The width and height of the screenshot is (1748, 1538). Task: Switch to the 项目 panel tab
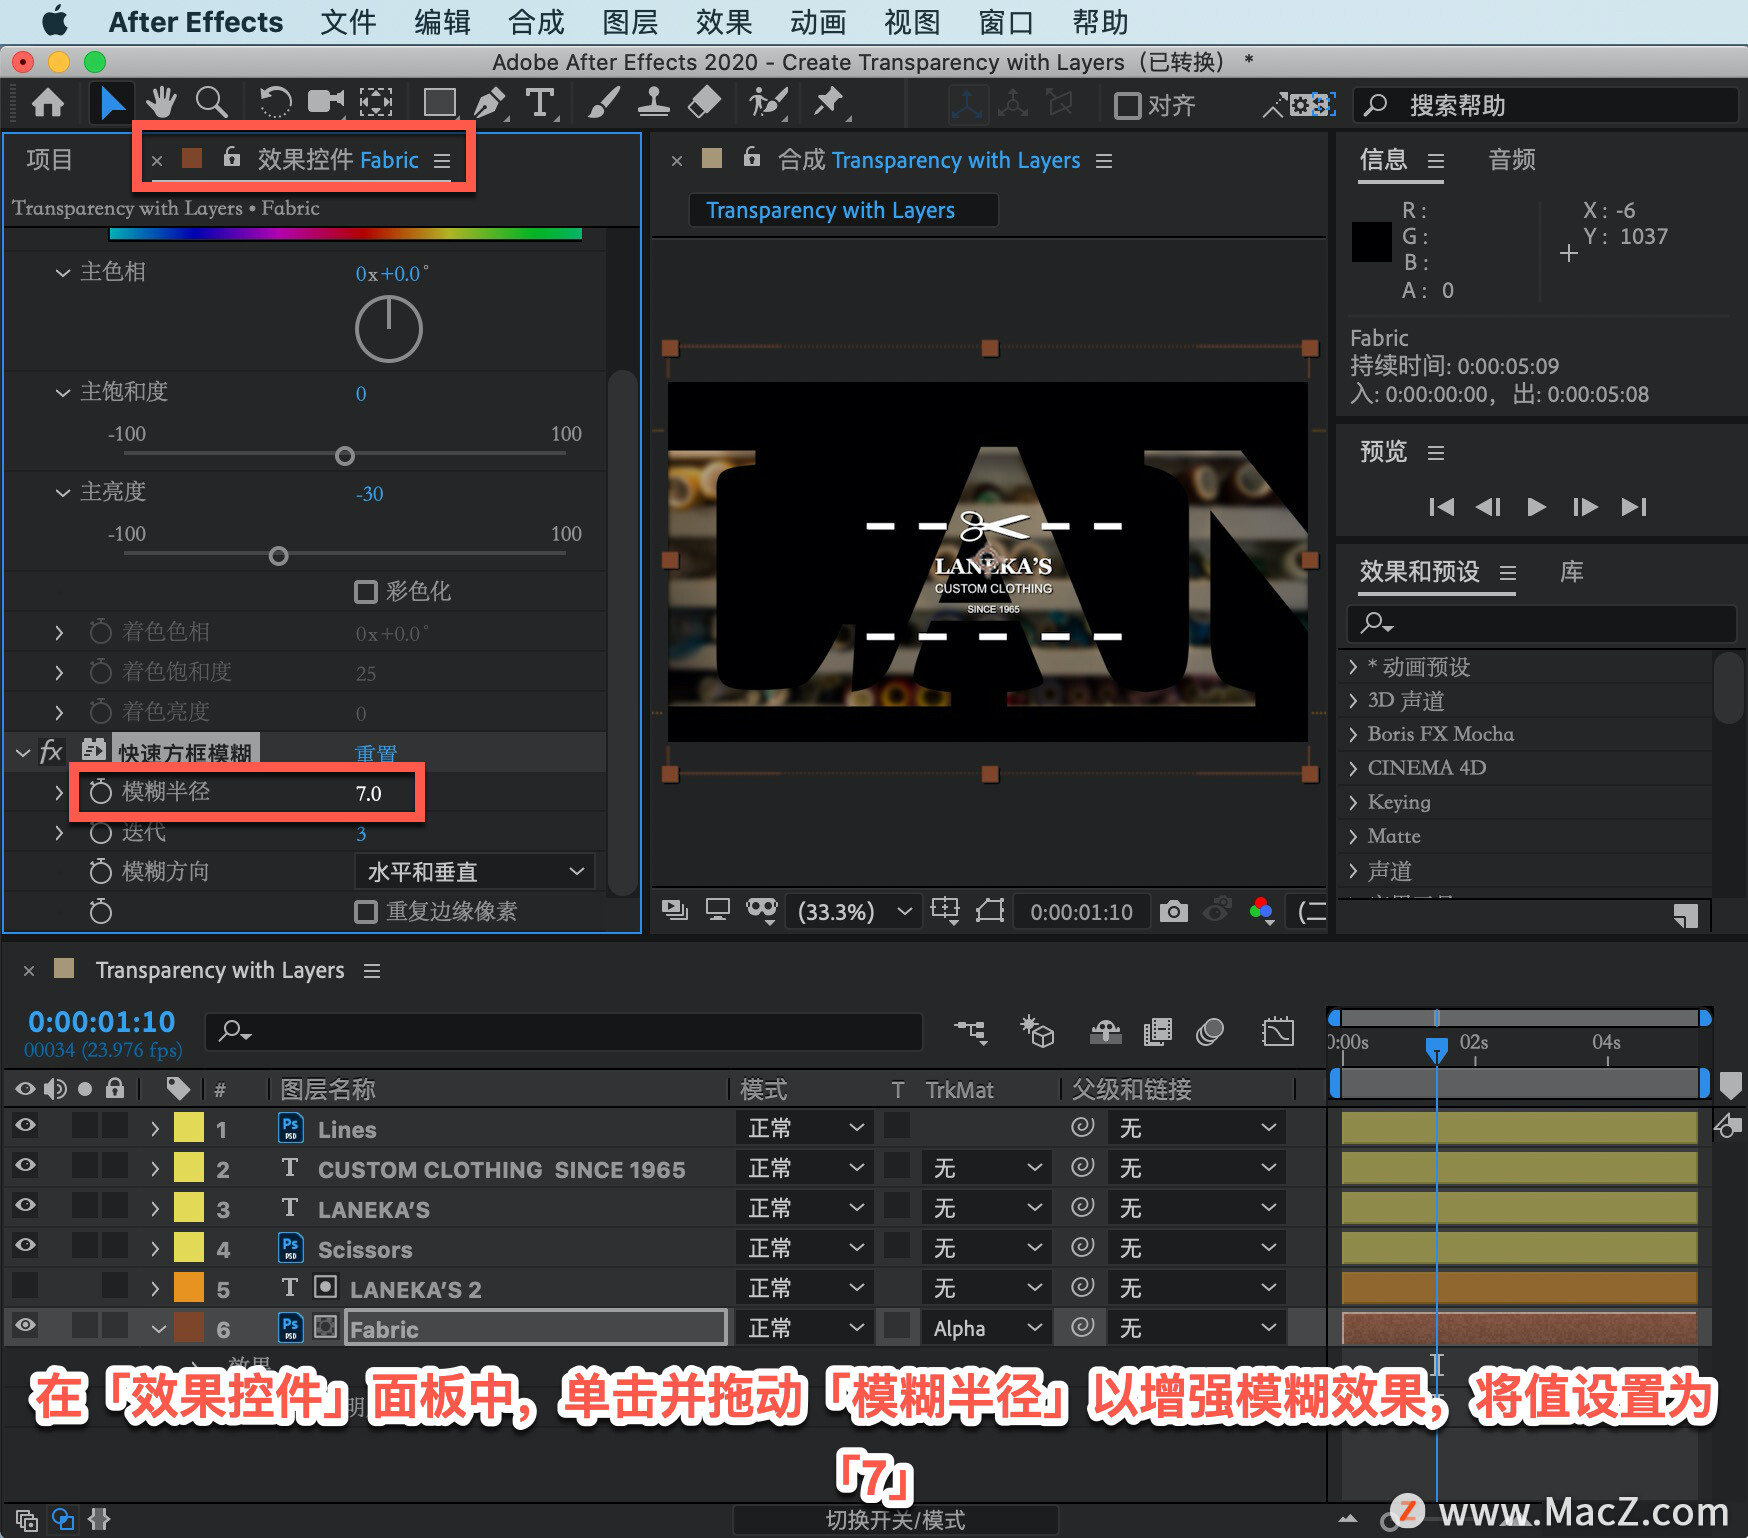[49, 160]
